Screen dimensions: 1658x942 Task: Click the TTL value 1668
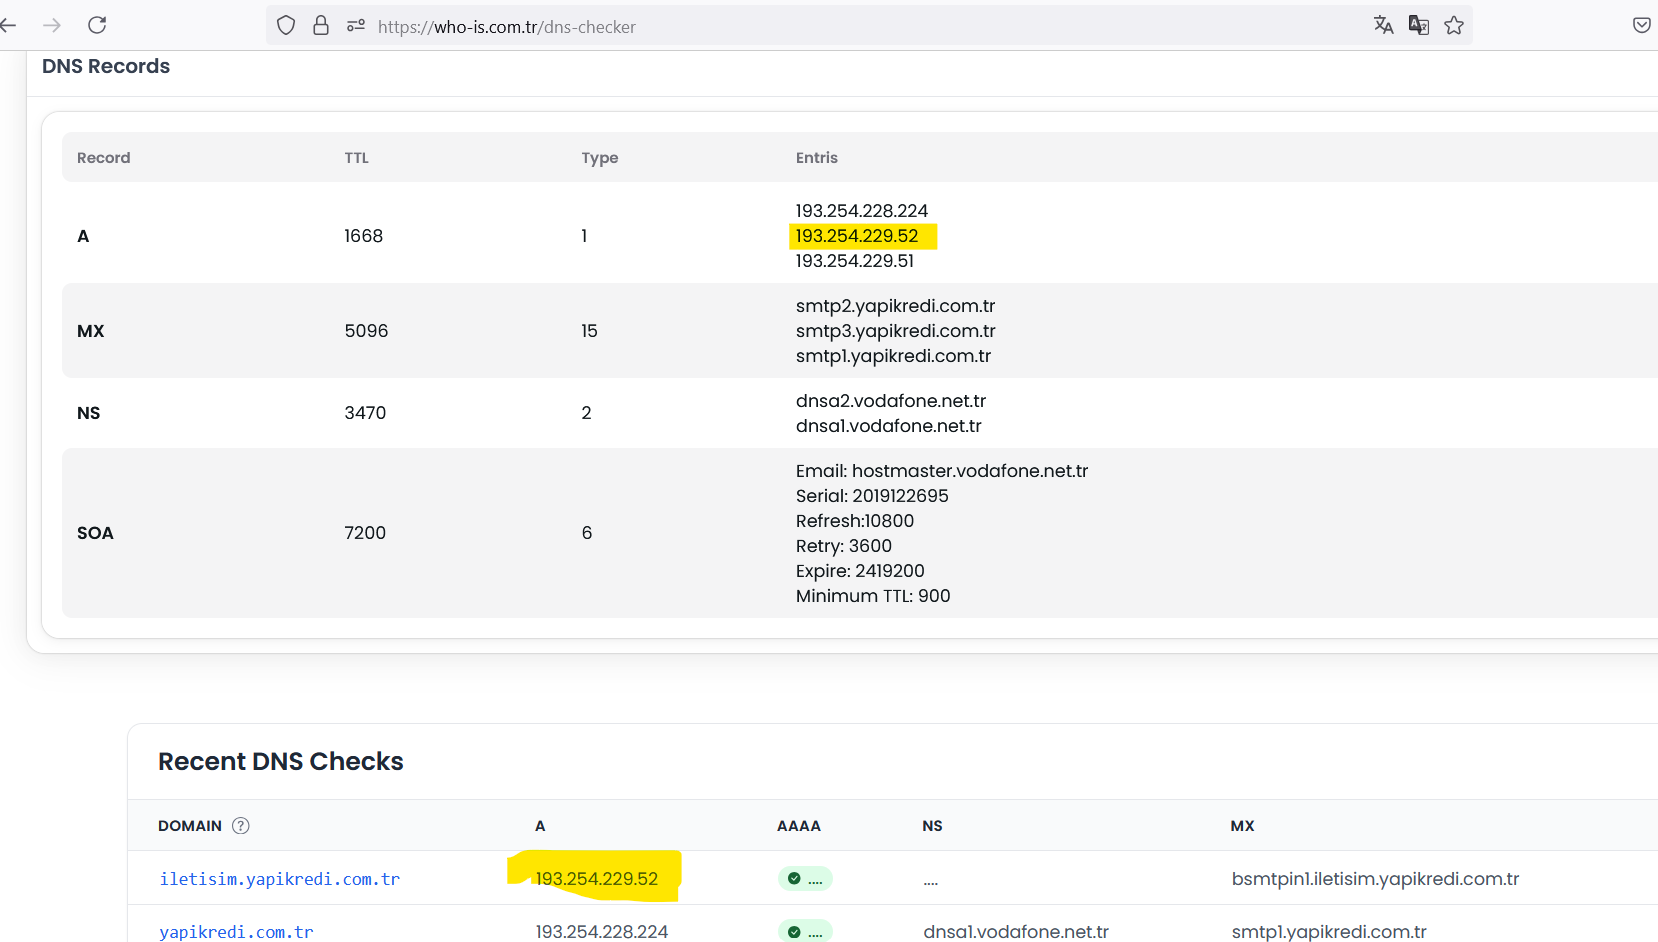(x=364, y=236)
